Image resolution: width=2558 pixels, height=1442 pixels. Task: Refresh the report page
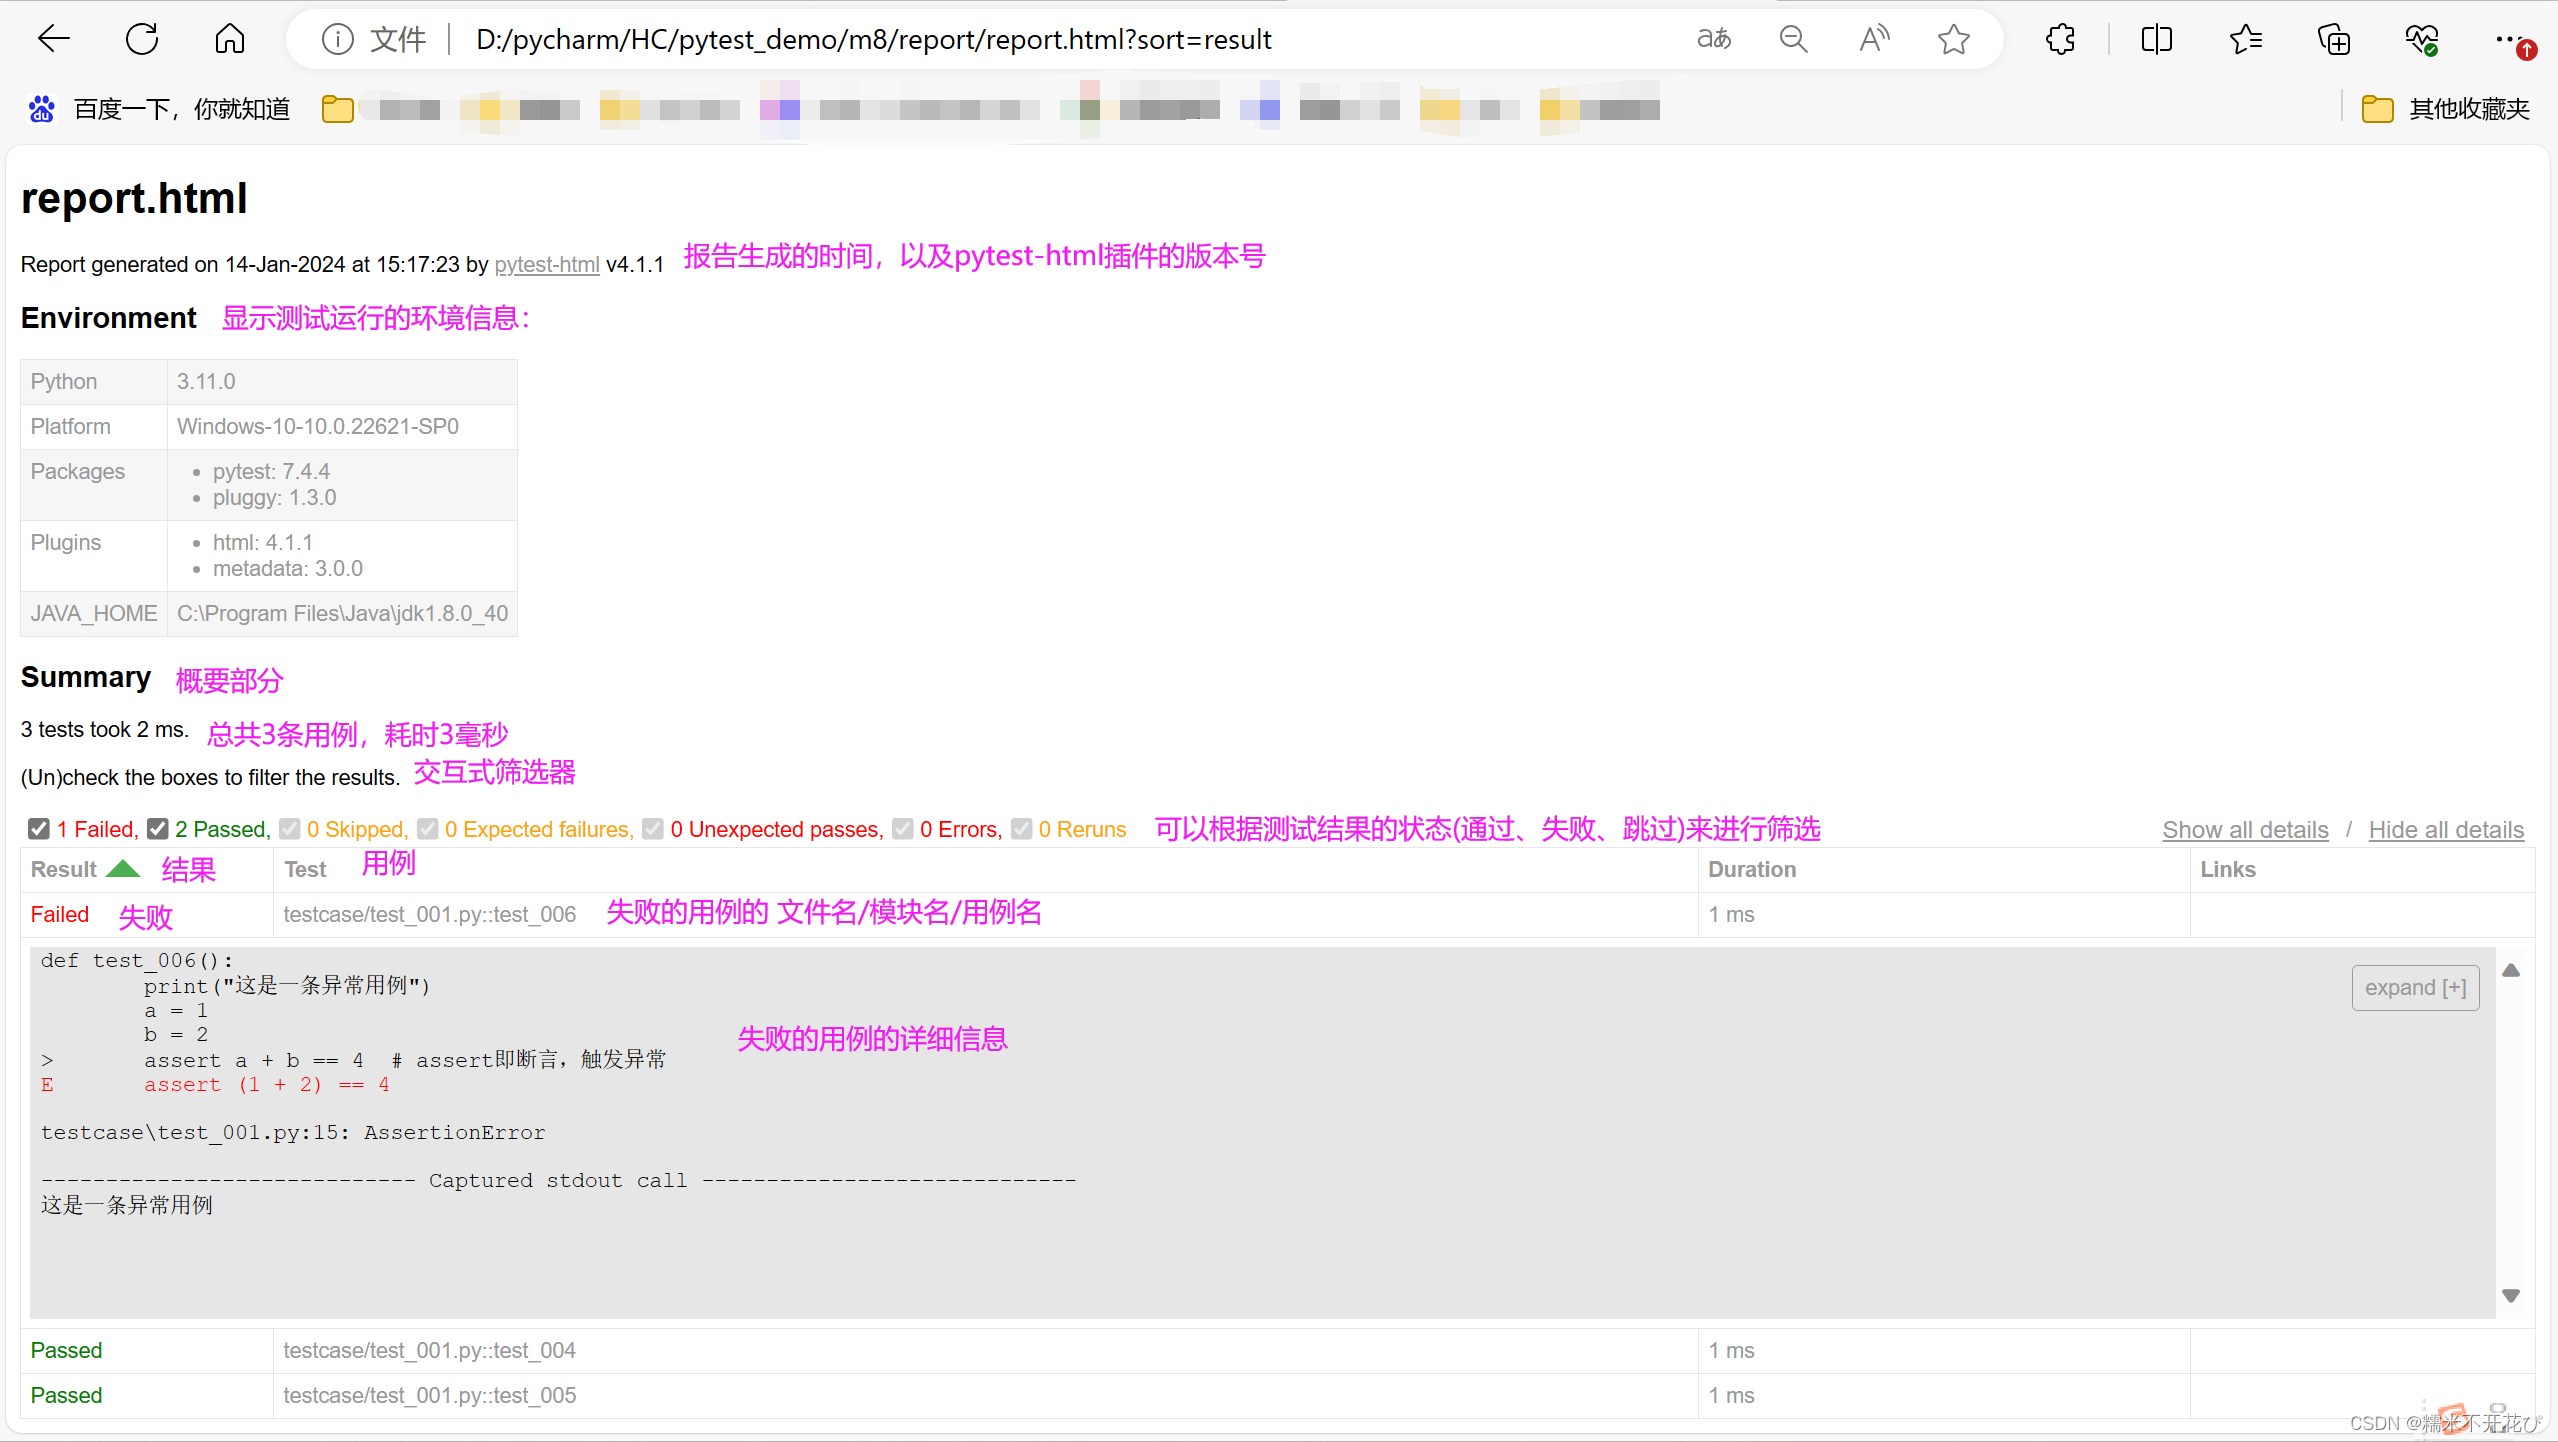pos(142,38)
